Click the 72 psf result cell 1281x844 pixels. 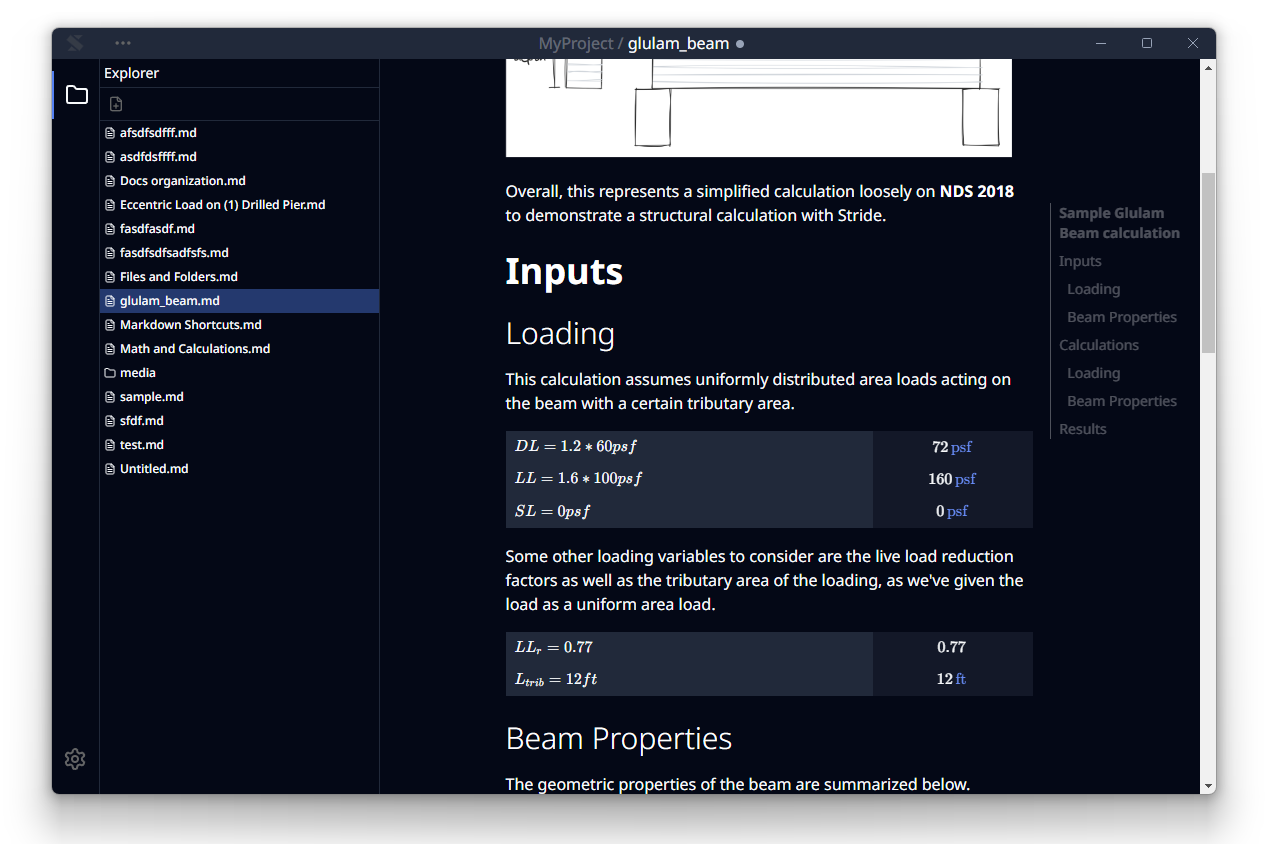[x=952, y=447]
